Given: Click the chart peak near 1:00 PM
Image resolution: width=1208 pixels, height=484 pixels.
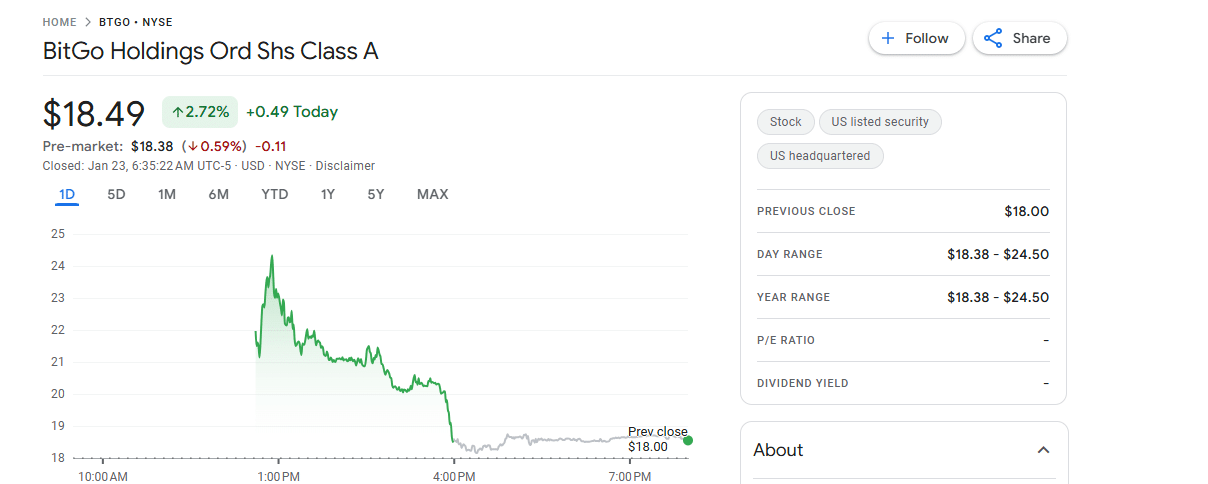Looking at the screenshot, I should pyautogui.click(x=272, y=256).
